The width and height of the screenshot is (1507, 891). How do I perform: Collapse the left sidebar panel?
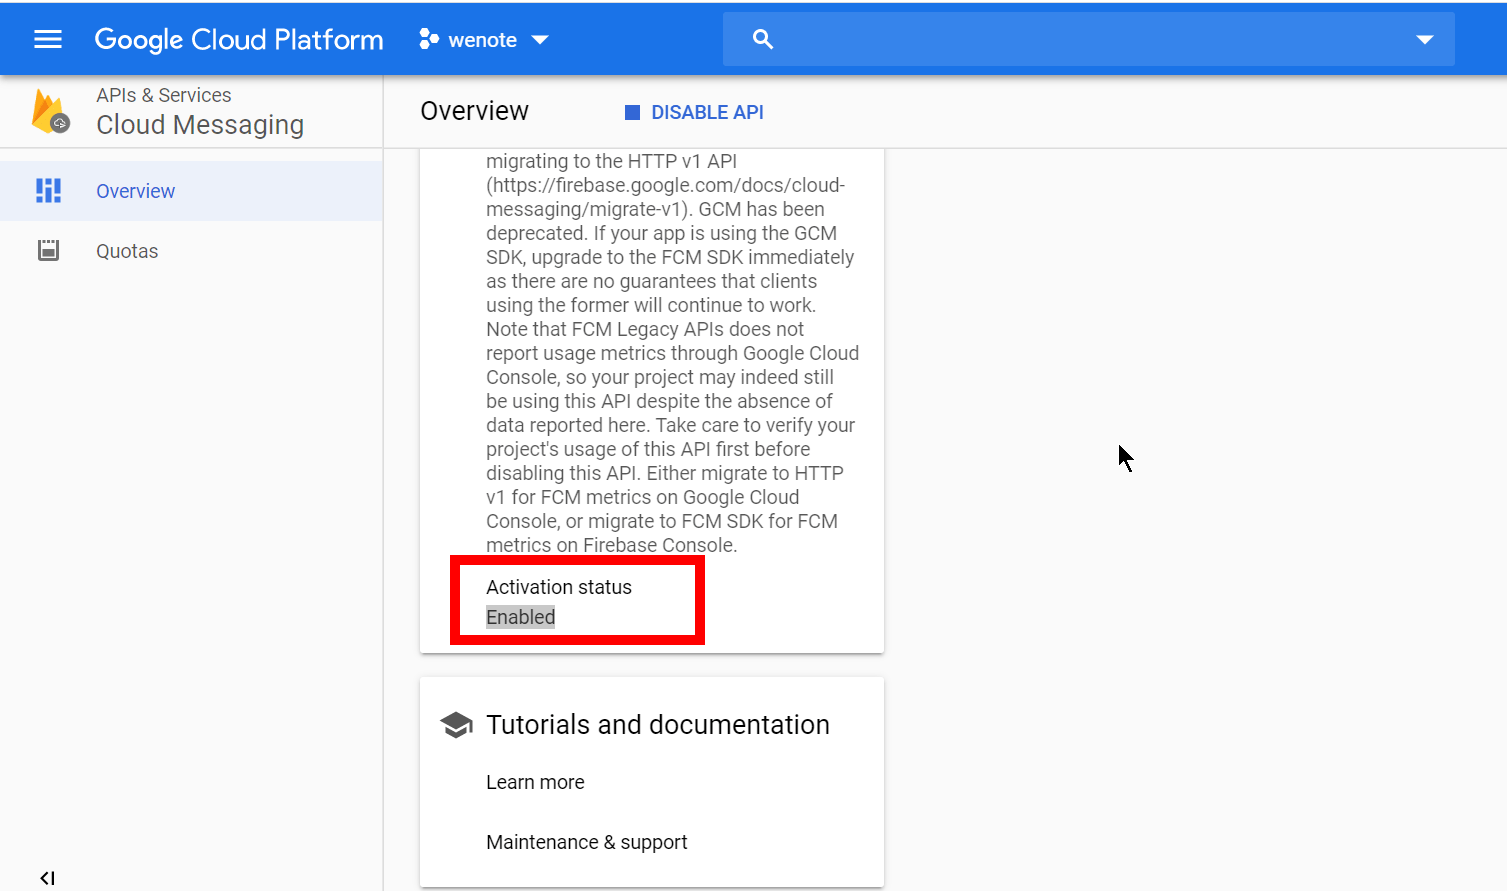[47, 878]
